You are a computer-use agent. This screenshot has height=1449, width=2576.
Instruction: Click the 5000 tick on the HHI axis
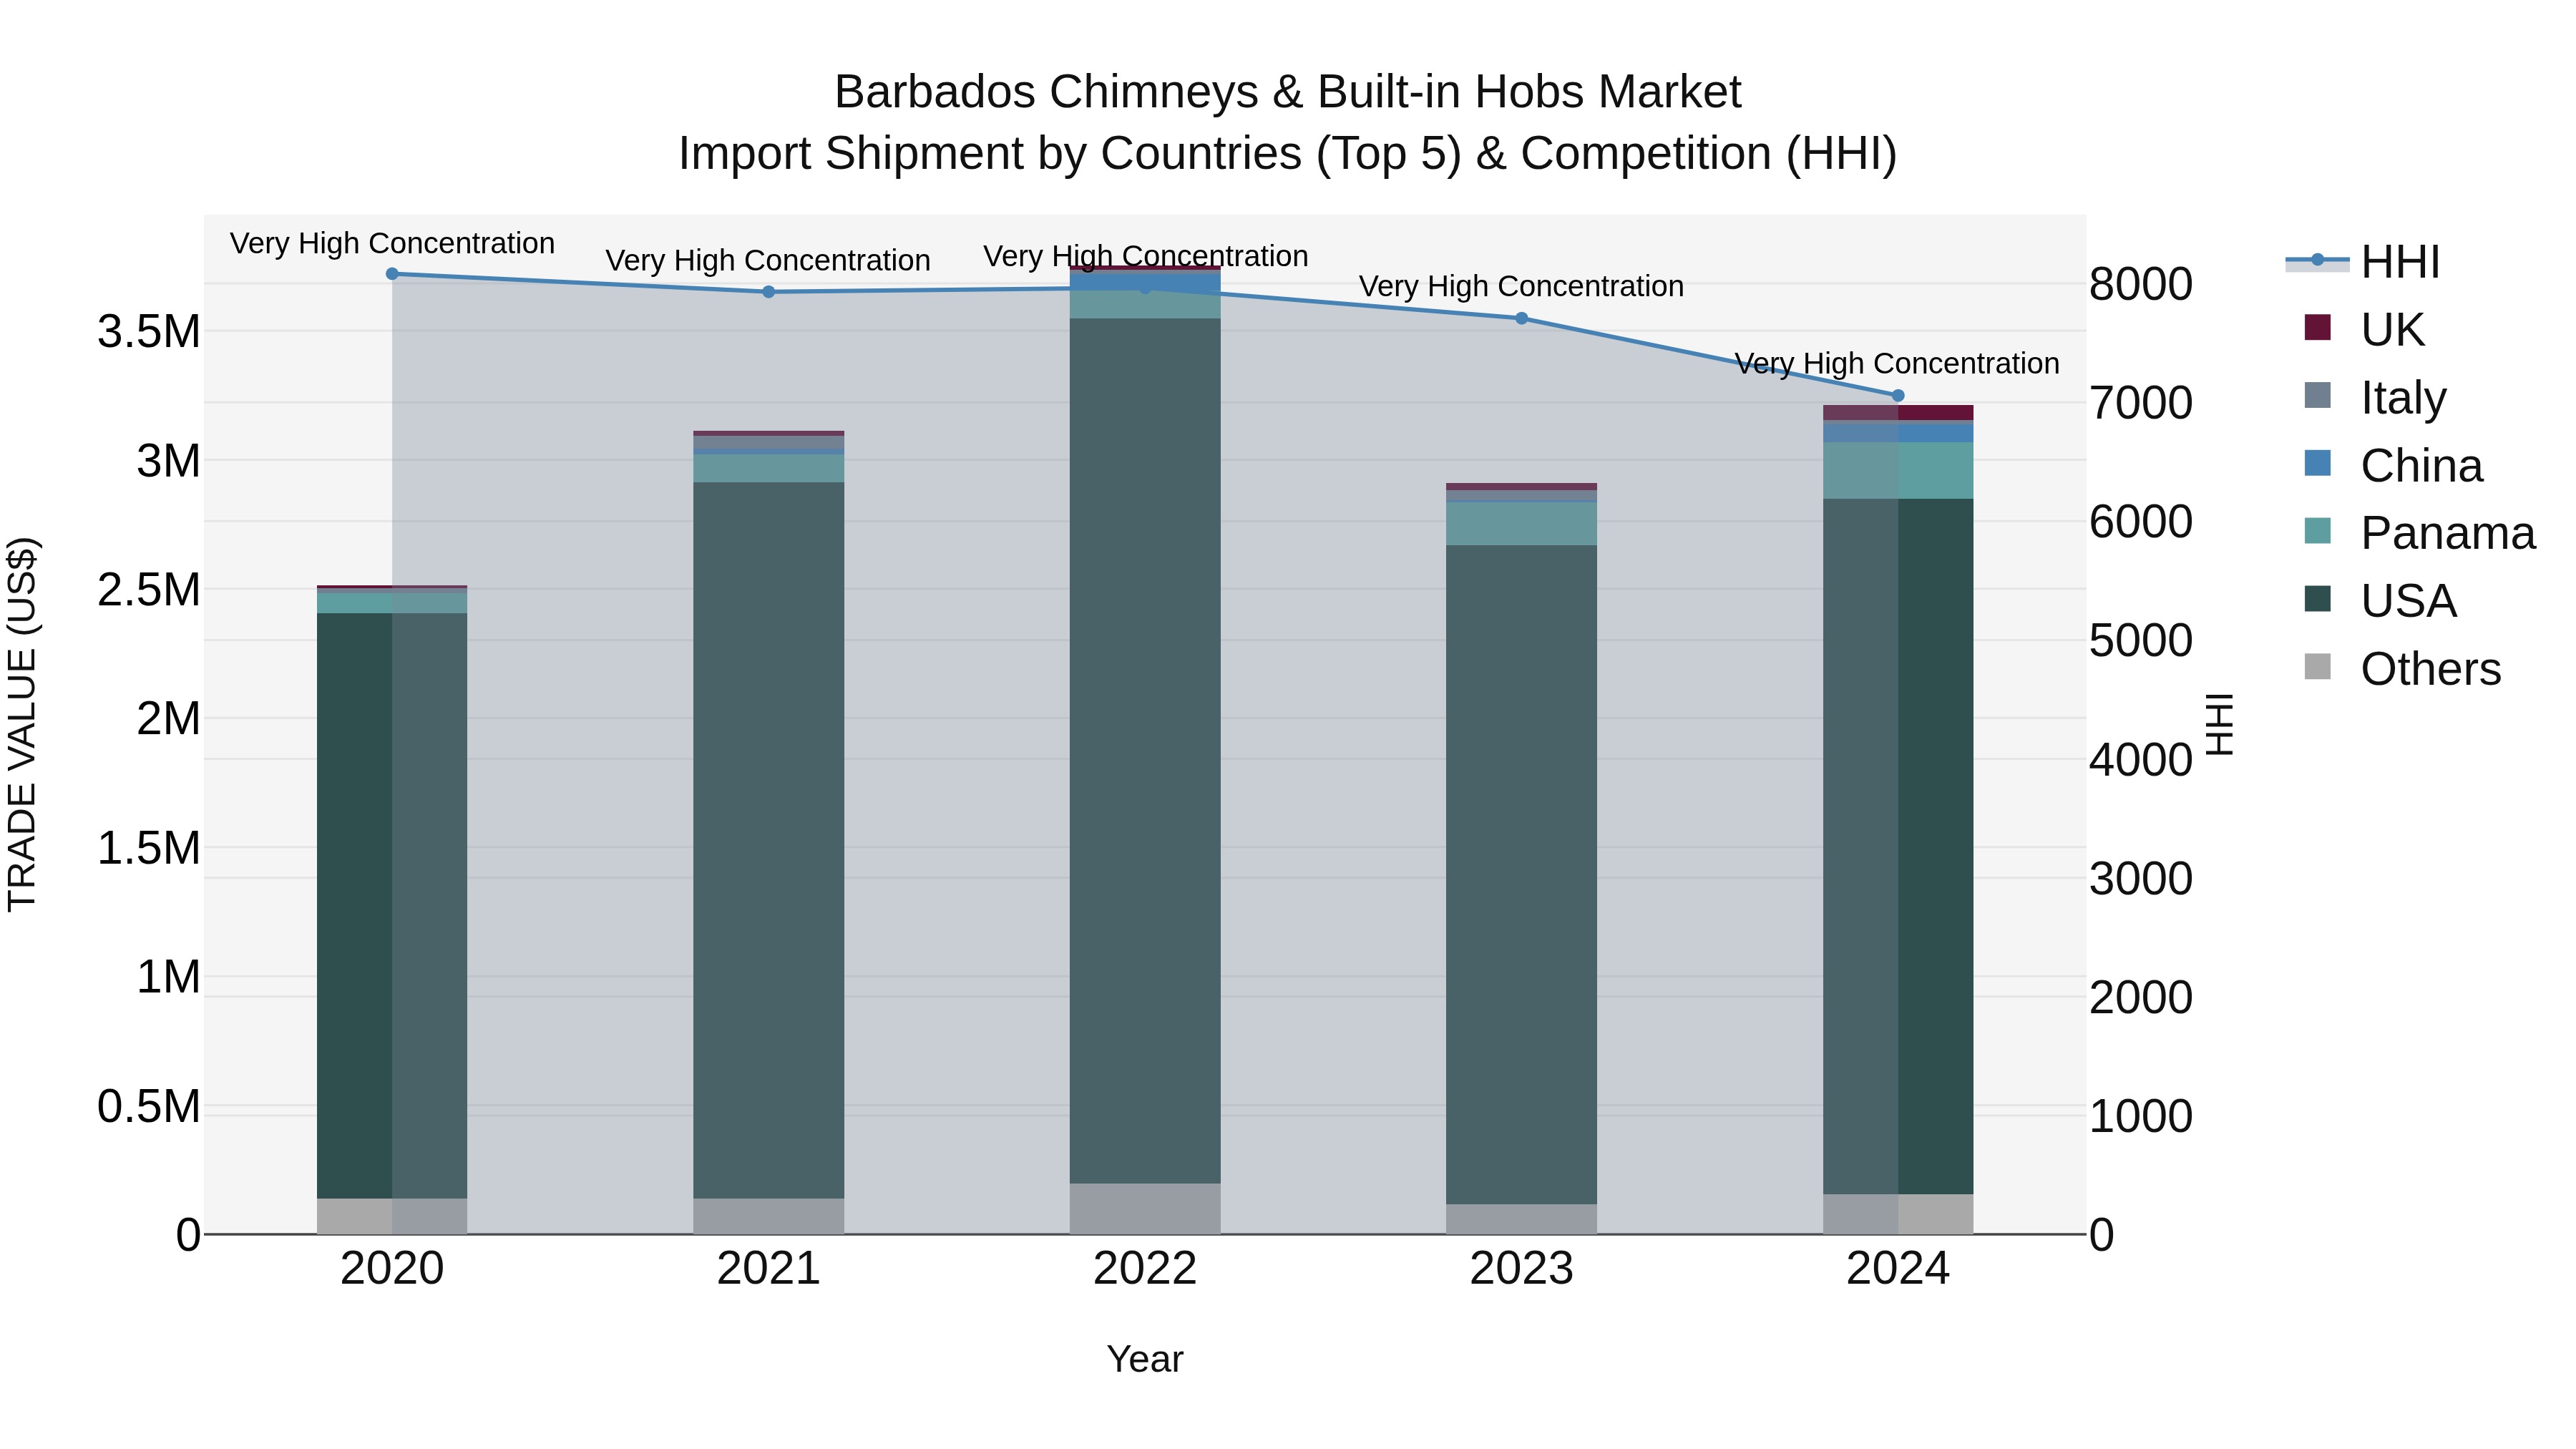point(2141,641)
